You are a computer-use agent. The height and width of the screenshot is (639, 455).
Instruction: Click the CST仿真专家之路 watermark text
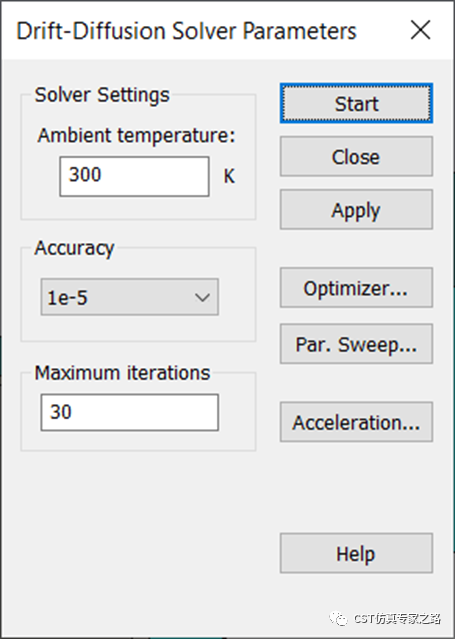coord(397,619)
